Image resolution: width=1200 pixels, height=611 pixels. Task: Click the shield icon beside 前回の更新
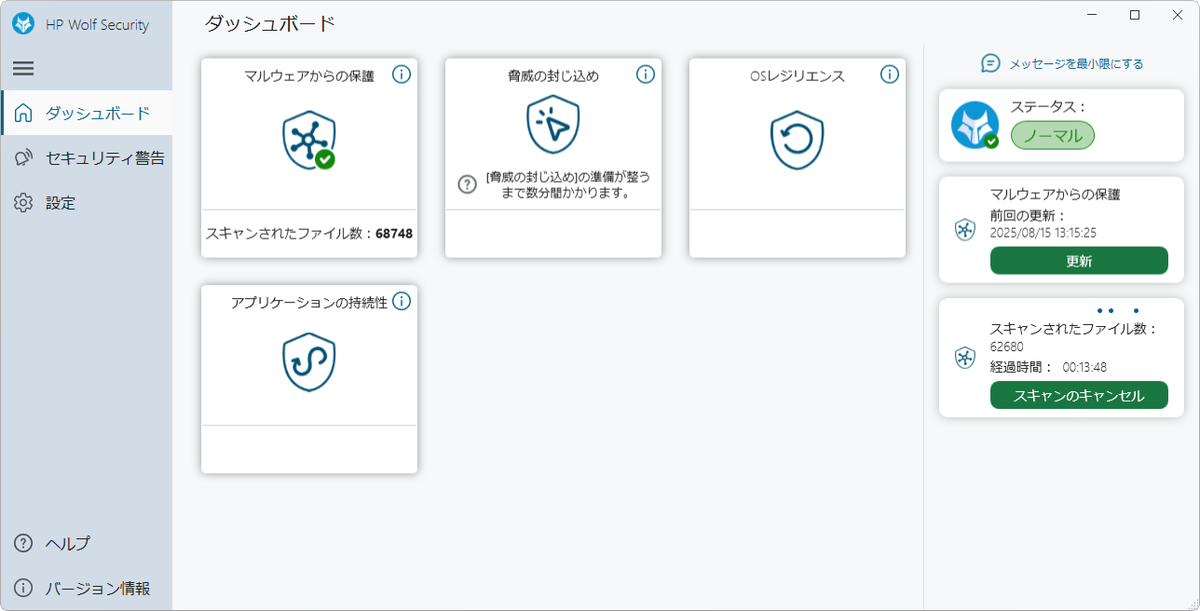tap(964, 230)
